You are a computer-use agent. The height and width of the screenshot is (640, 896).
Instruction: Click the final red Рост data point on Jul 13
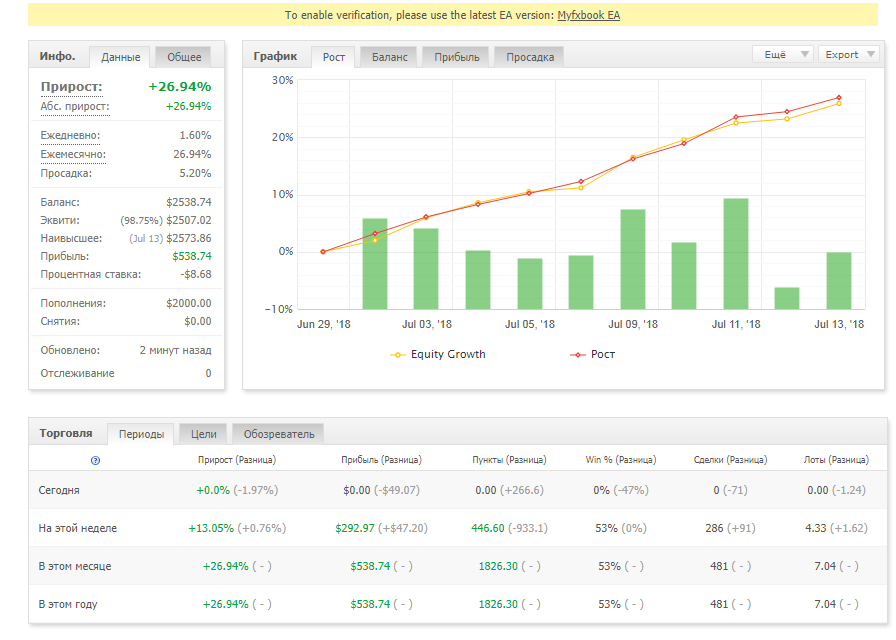click(x=839, y=98)
